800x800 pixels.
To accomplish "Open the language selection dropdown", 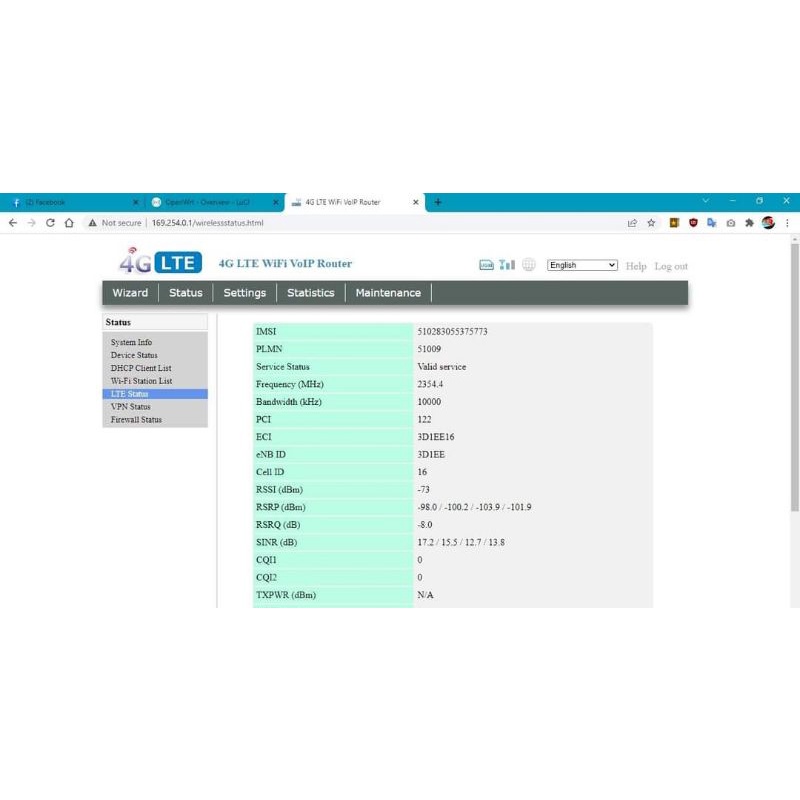I will coord(581,264).
